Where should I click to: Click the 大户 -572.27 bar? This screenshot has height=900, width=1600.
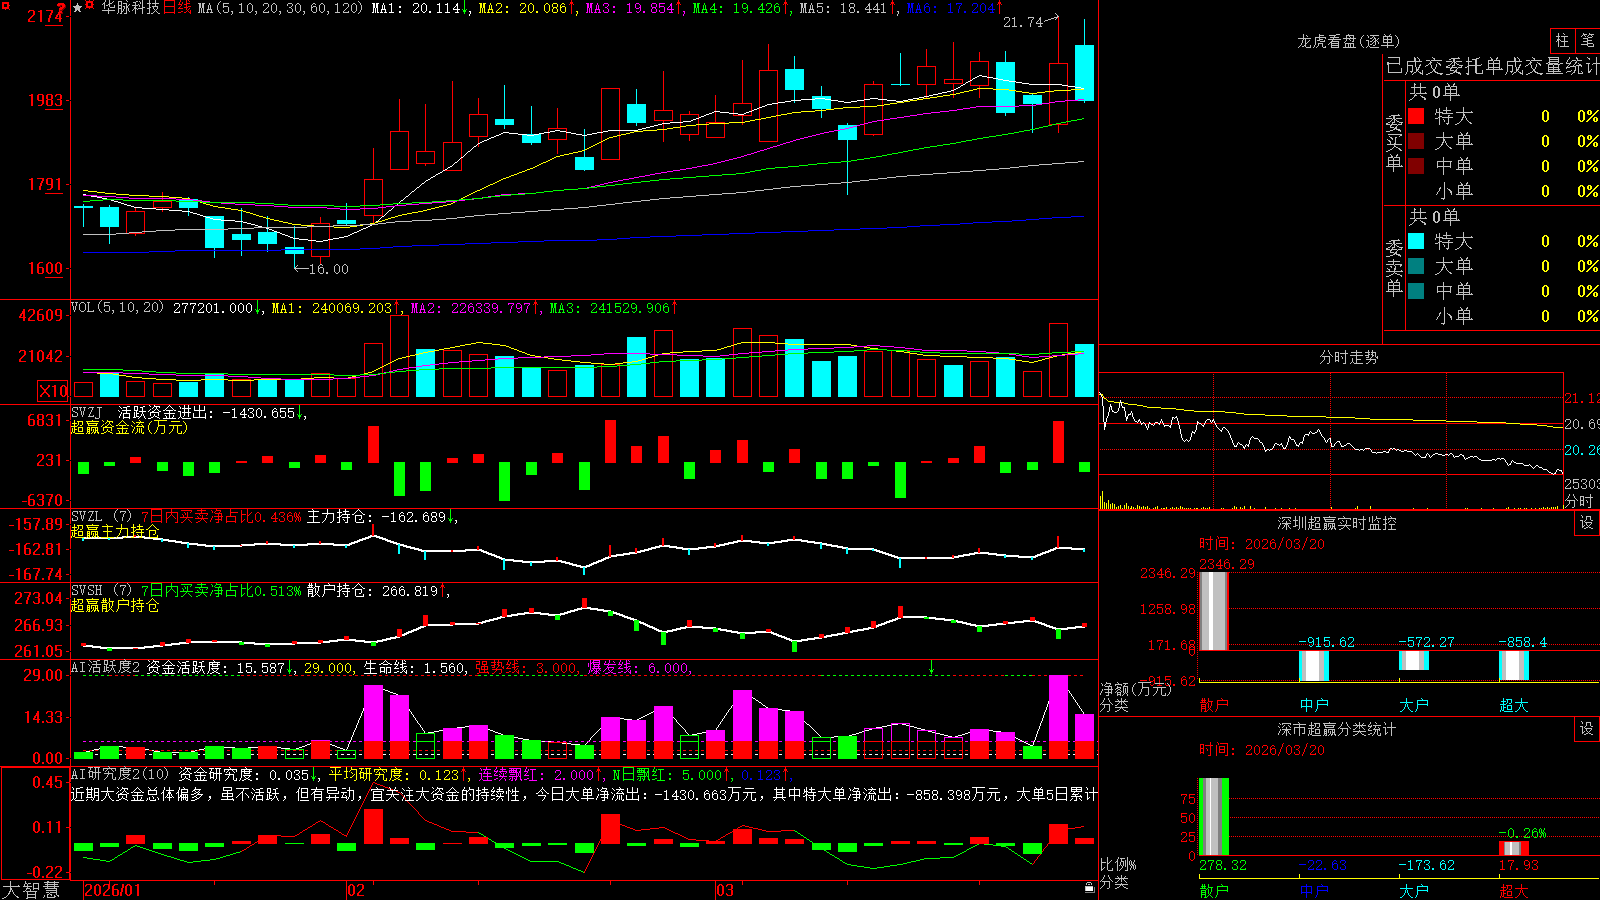coord(1414,660)
